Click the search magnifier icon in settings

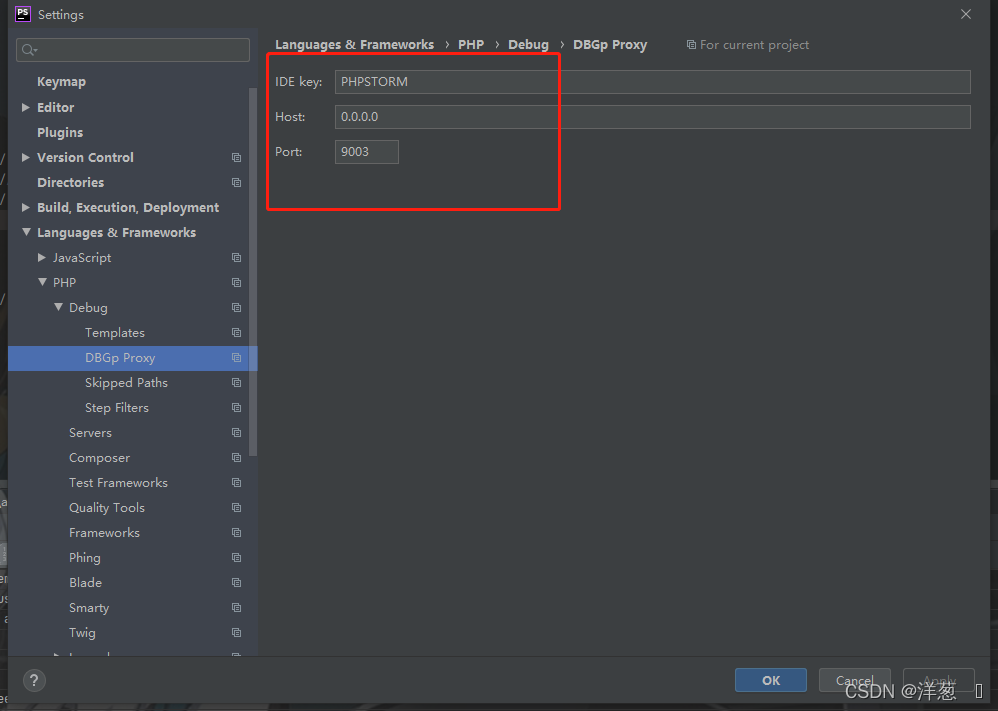pos(29,50)
